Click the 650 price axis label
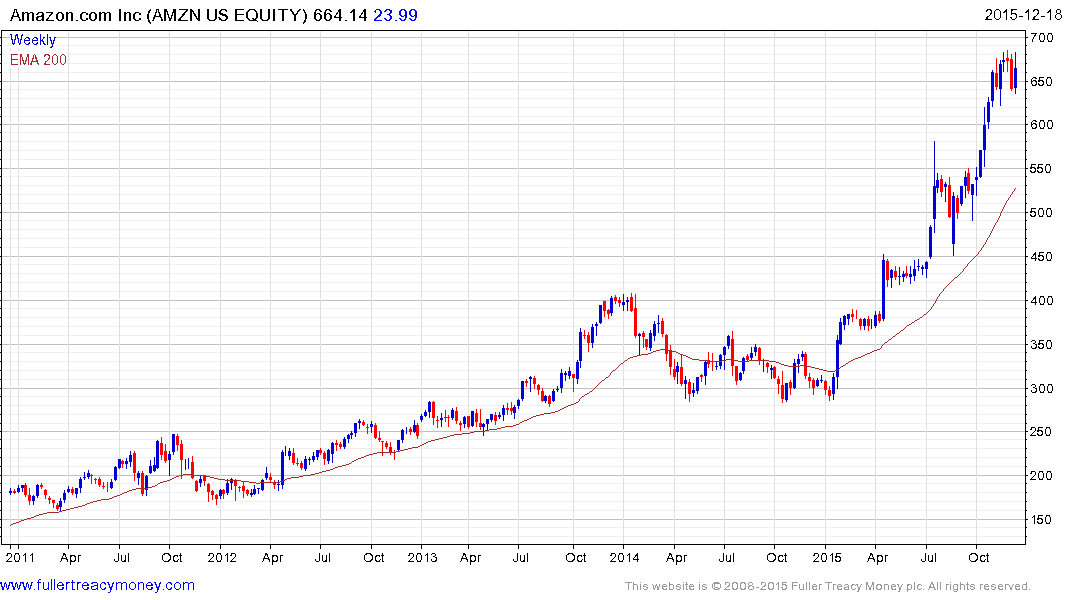1075x600 pixels. click(1041, 82)
